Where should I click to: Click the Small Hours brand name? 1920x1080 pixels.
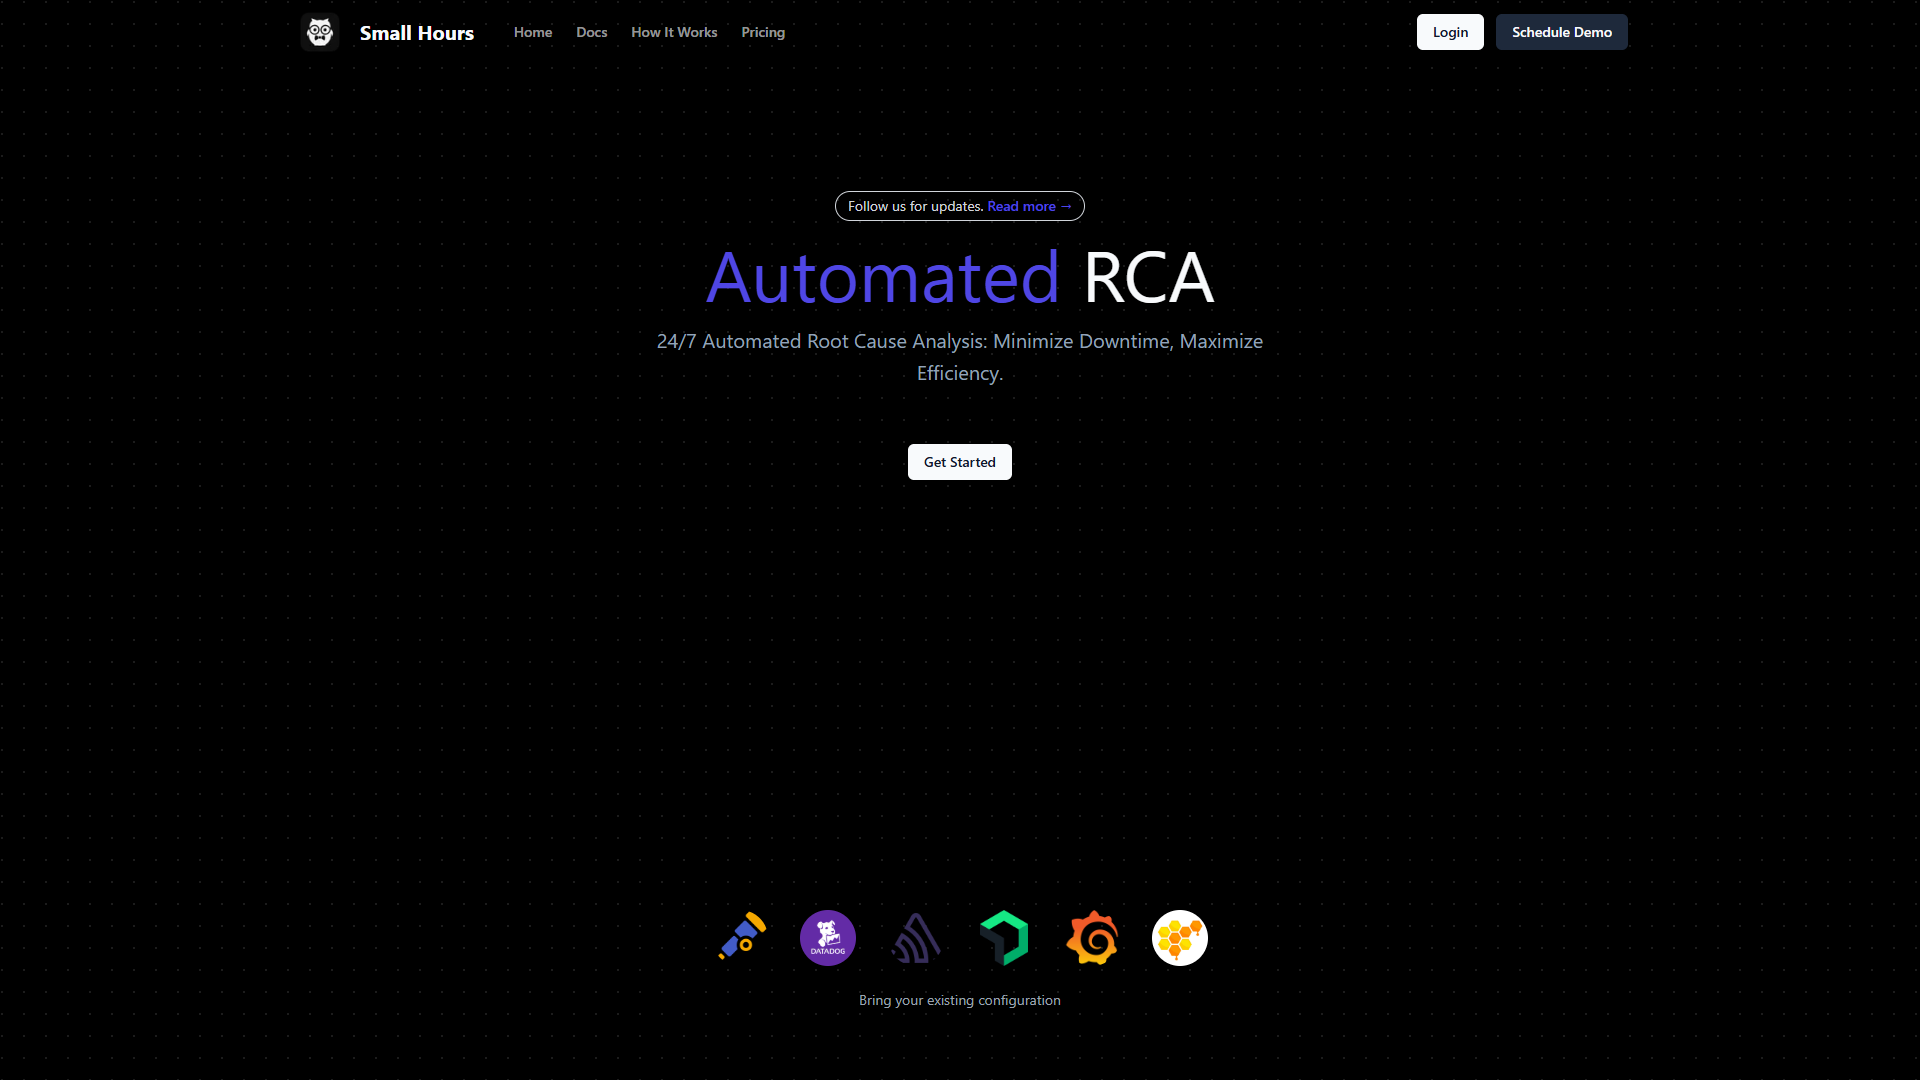[x=417, y=33]
